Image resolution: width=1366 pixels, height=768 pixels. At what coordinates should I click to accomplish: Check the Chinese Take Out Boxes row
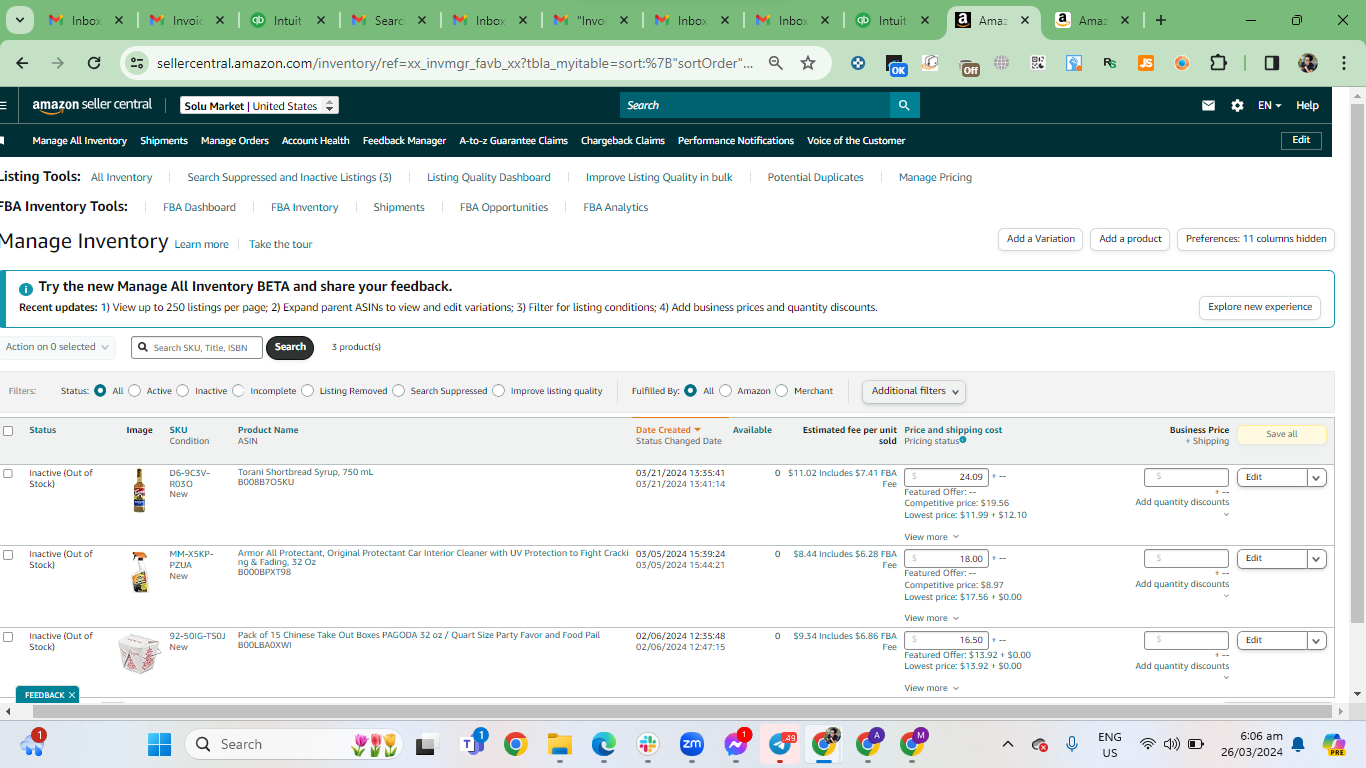(8, 636)
